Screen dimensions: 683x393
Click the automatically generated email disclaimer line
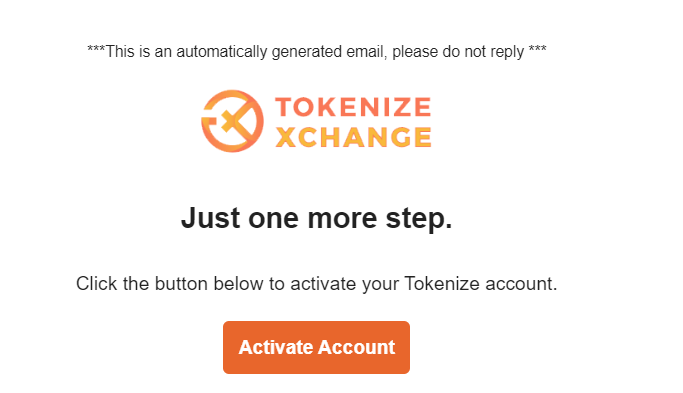click(317, 52)
